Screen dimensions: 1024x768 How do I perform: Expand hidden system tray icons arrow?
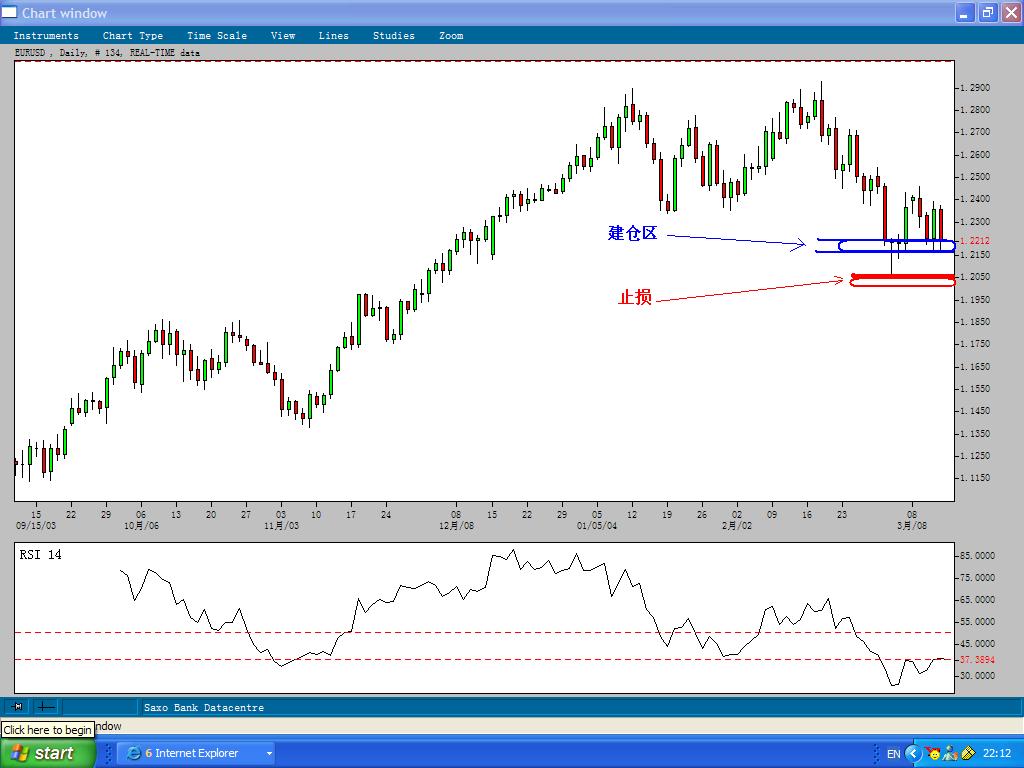[912, 754]
